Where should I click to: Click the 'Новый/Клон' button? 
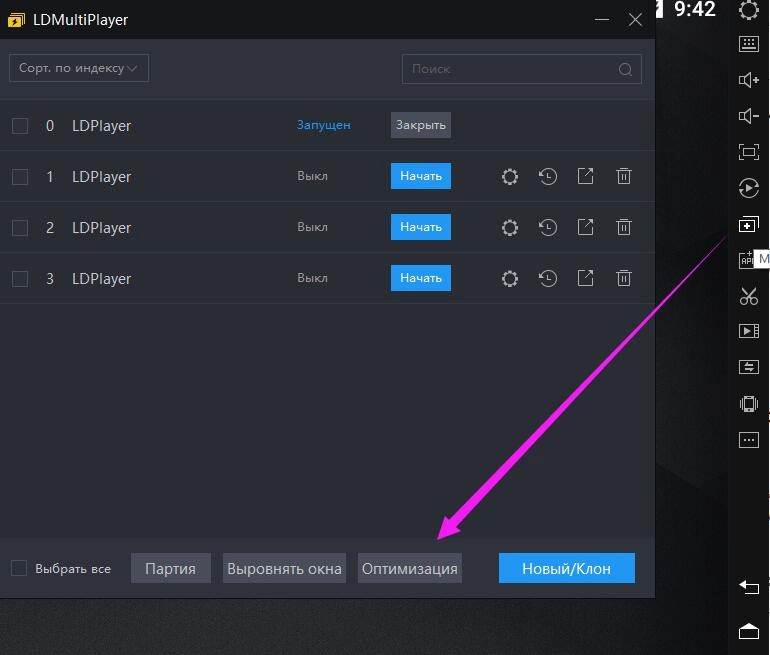point(567,568)
